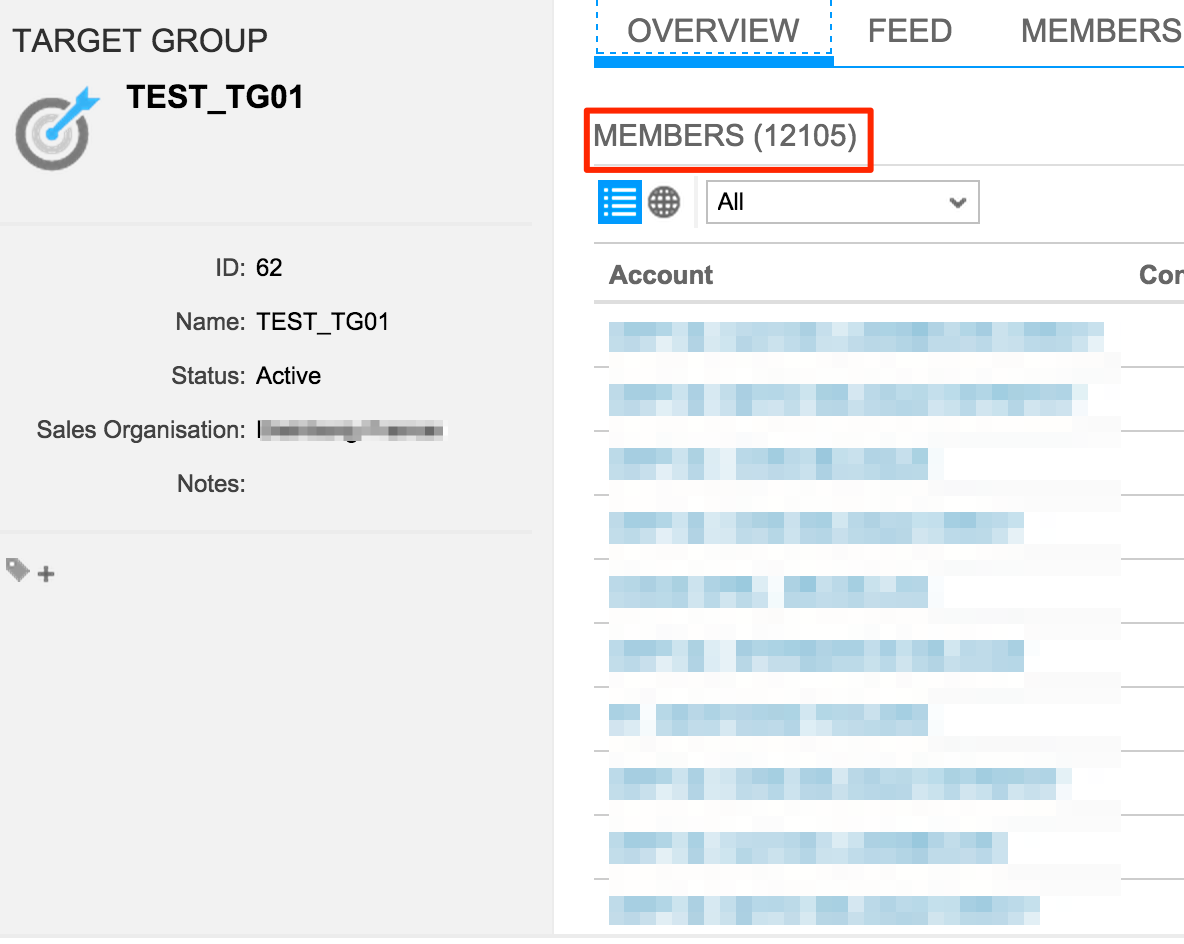This screenshot has width=1184, height=944.
Task: Select the OVERVIEW tab
Action: point(712,30)
